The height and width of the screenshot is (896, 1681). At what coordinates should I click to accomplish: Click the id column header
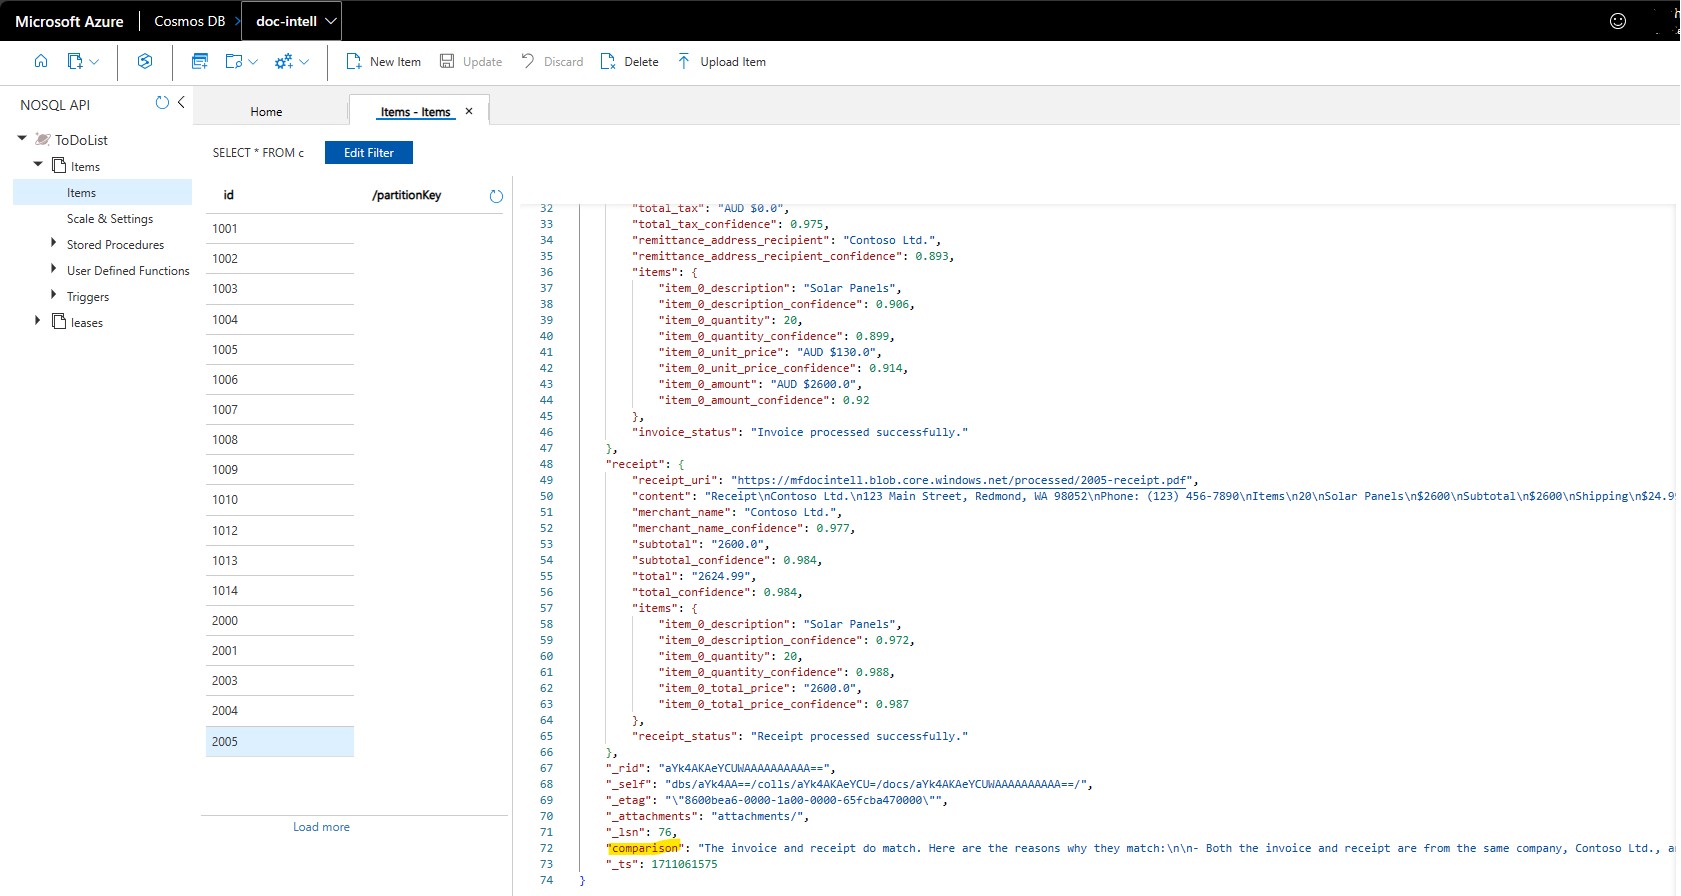coord(228,195)
